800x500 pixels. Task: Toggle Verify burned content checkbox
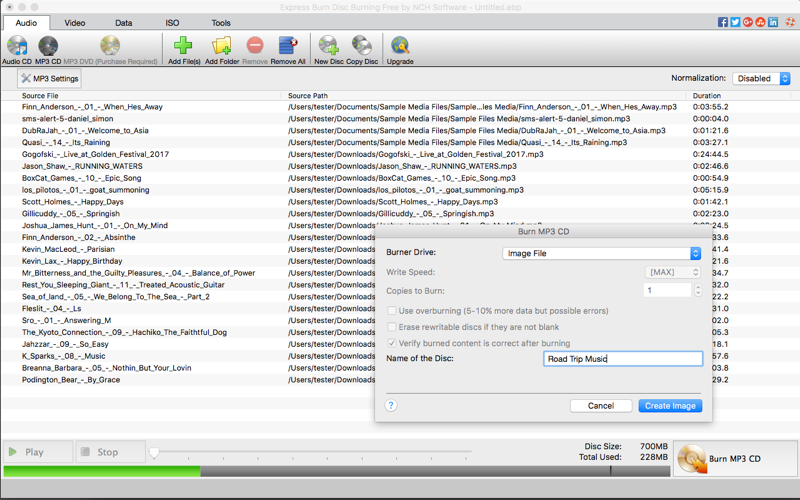pyautogui.click(x=392, y=343)
